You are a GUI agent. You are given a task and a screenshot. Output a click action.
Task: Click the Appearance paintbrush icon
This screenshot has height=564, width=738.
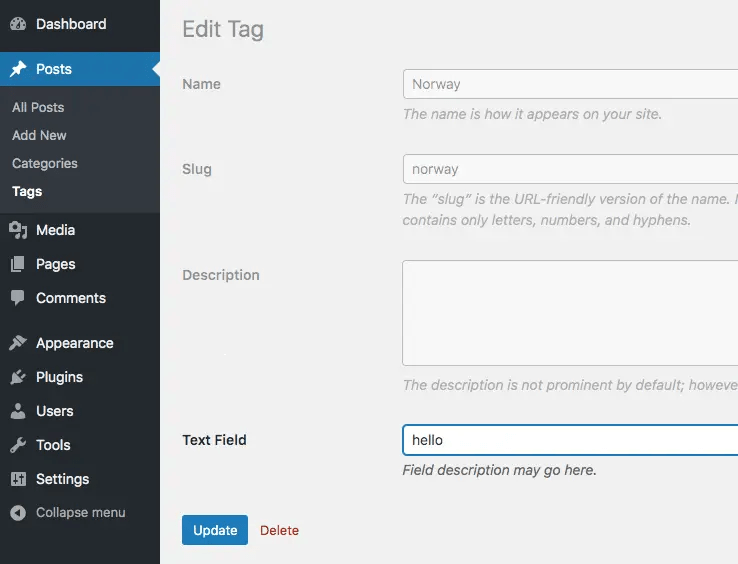(18, 343)
